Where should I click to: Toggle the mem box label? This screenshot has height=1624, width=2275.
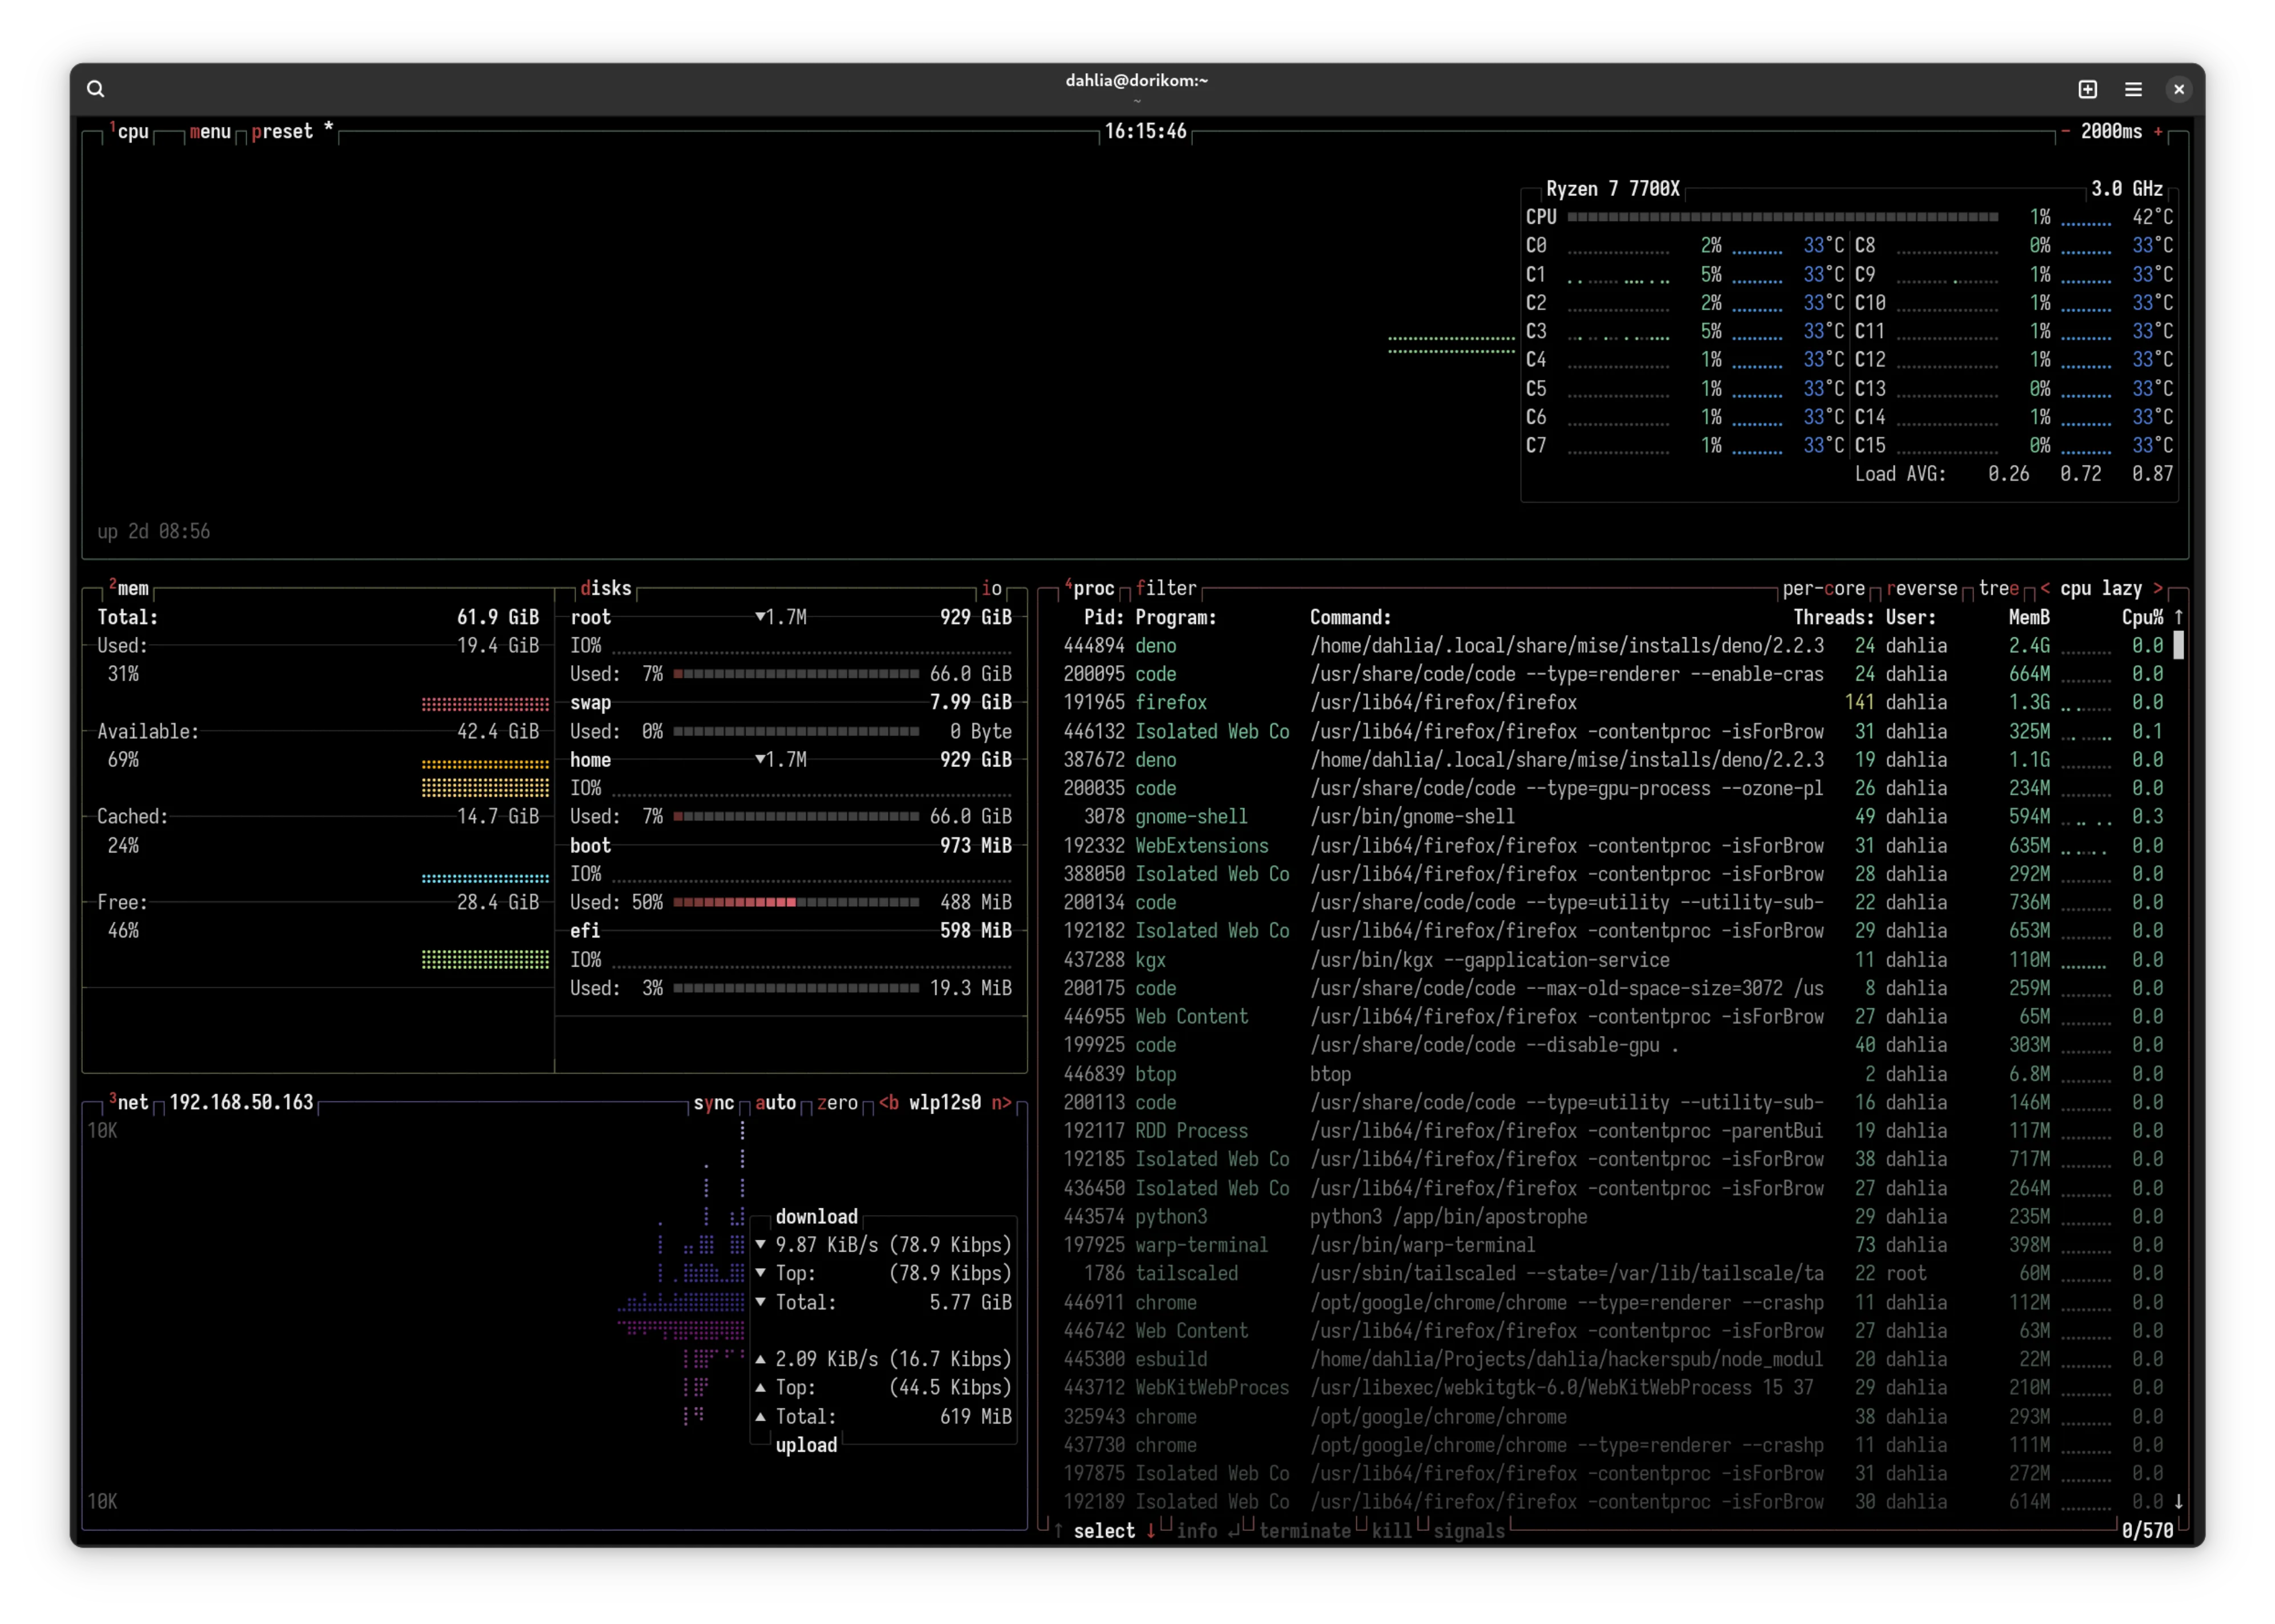point(130,588)
